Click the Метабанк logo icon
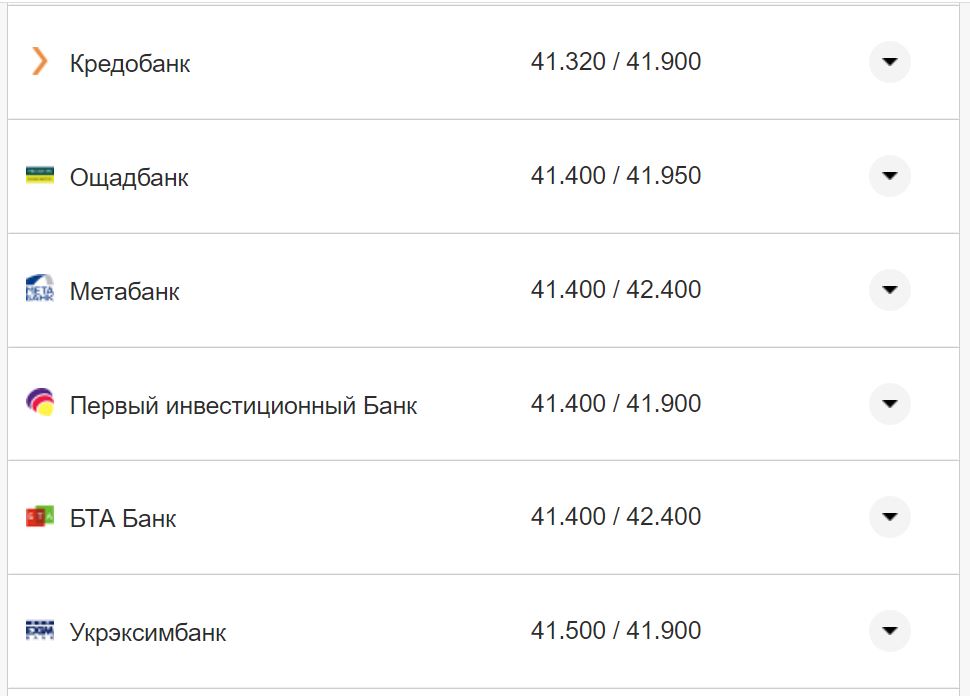This screenshot has width=970, height=696. pyautogui.click(x=39, y=290)
